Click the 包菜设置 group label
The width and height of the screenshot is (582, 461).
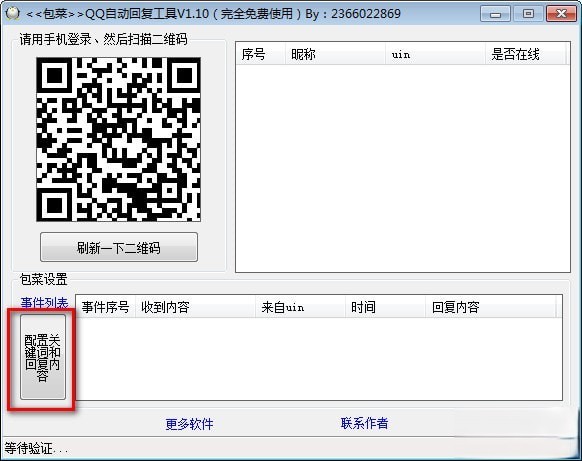tap(43, 279)
